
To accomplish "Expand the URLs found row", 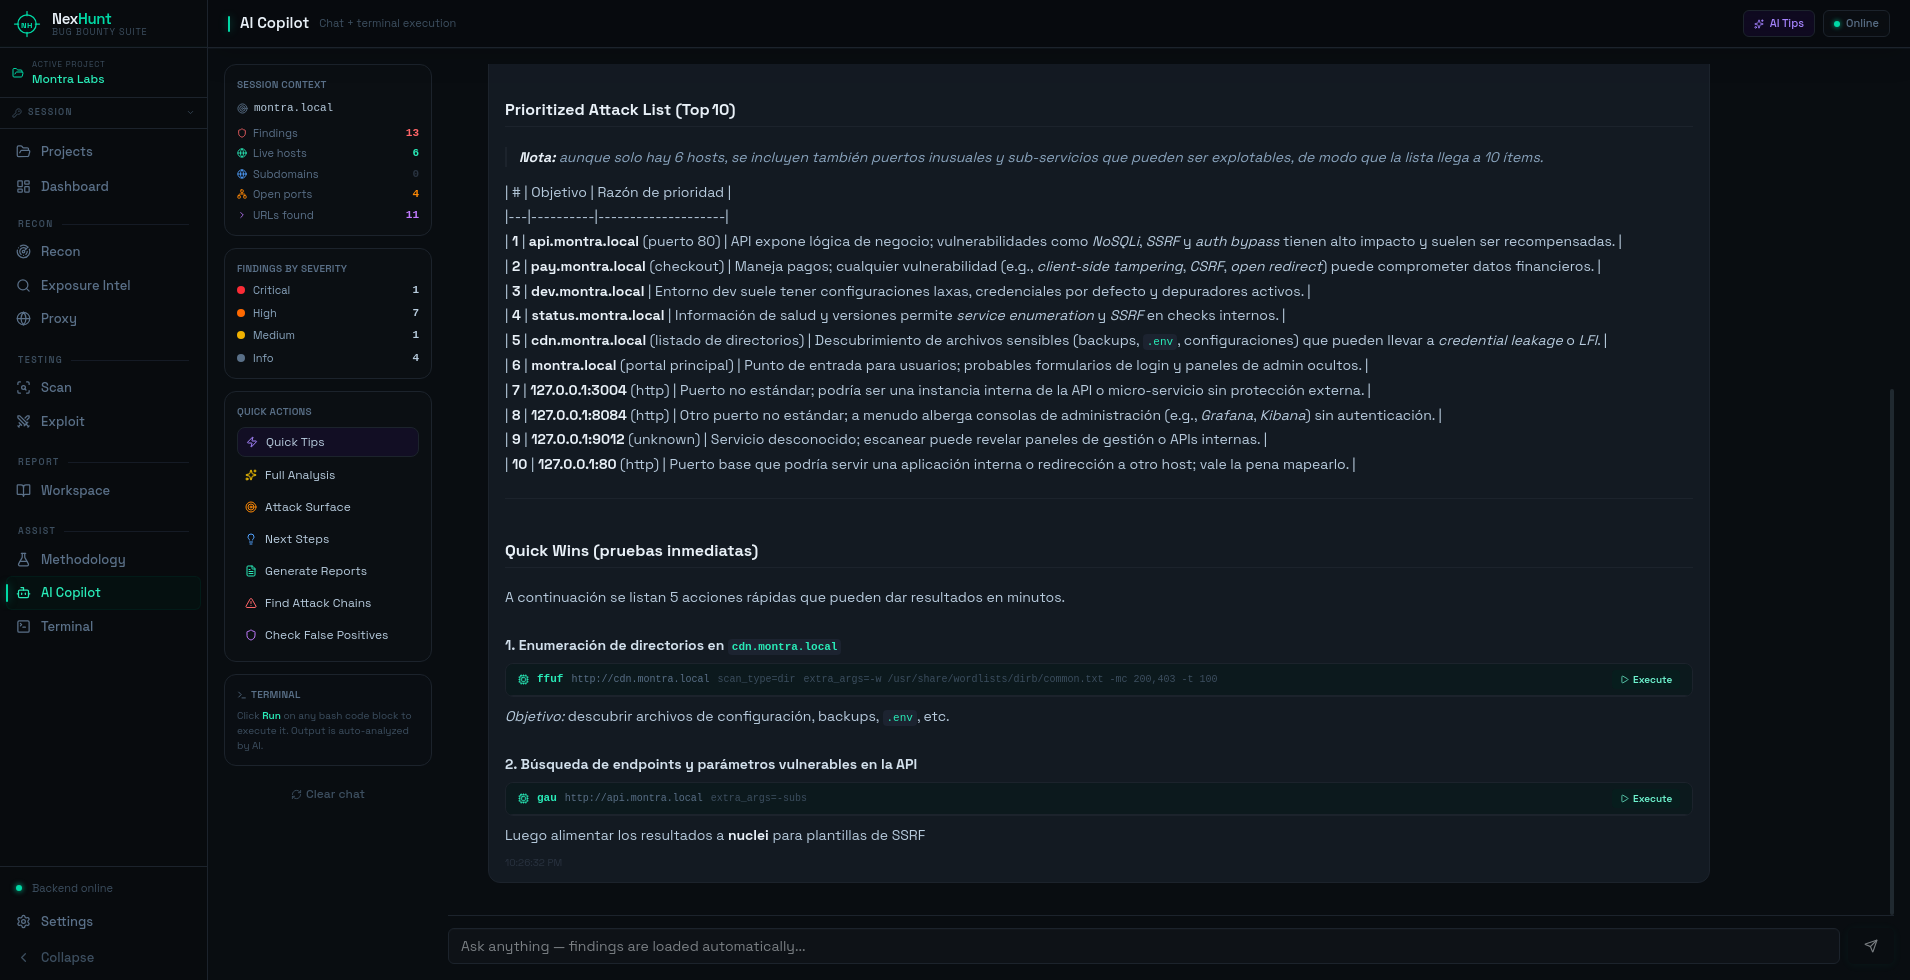I will [x=328, y=215].
